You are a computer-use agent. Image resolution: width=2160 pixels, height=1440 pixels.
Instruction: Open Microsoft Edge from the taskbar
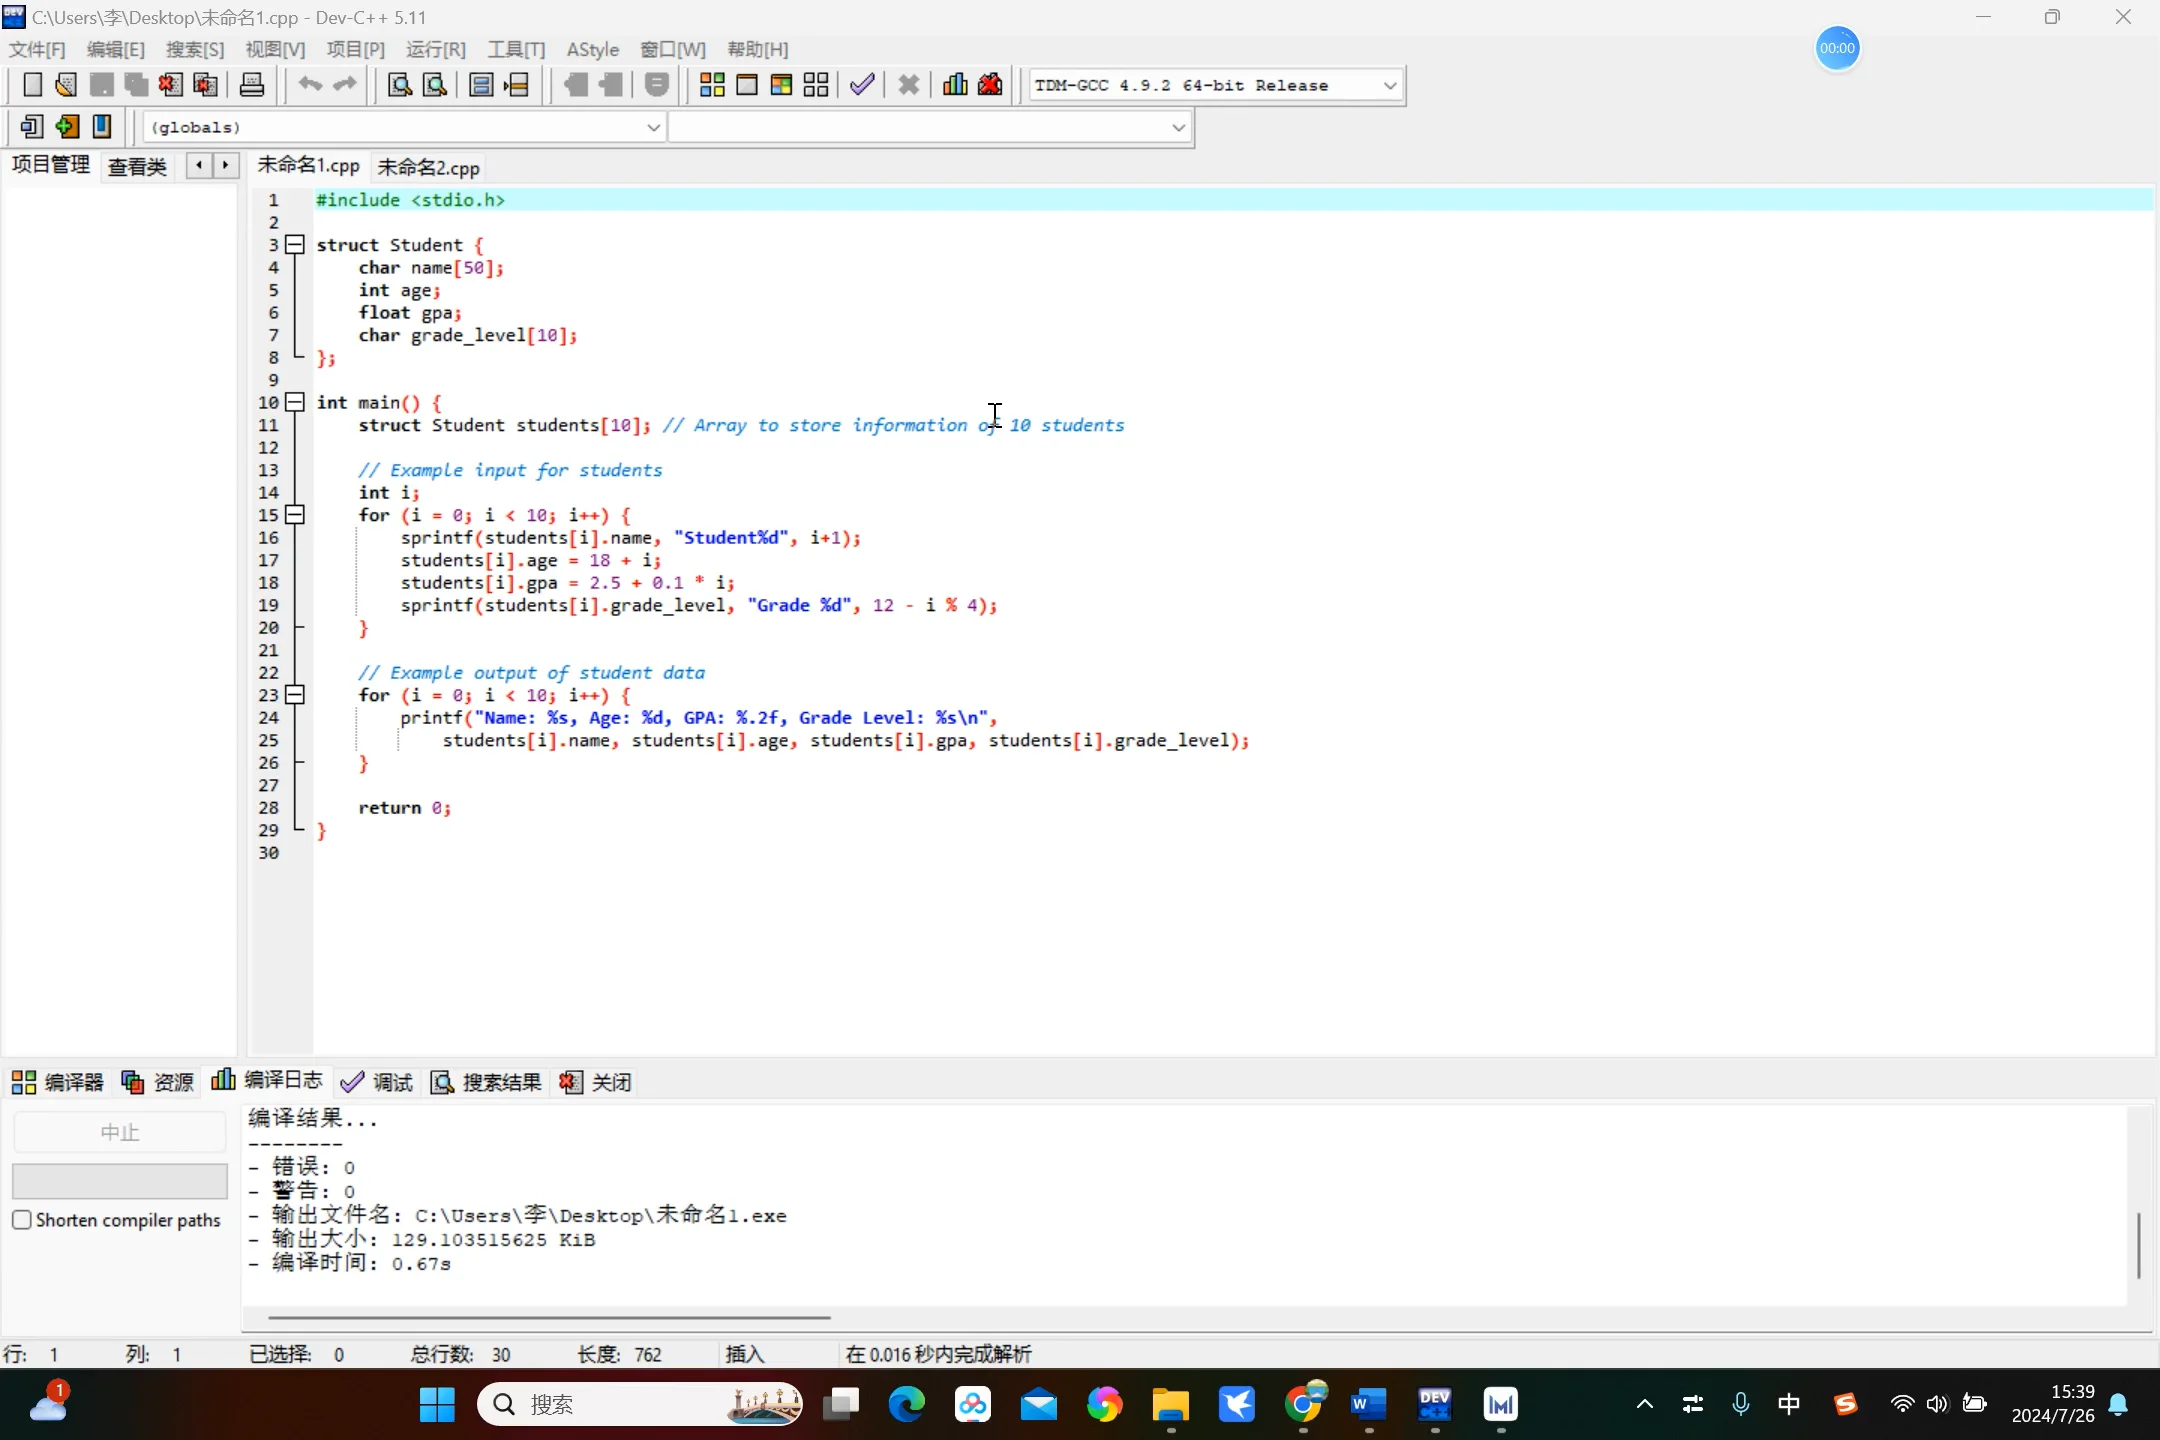[906, 1405]
